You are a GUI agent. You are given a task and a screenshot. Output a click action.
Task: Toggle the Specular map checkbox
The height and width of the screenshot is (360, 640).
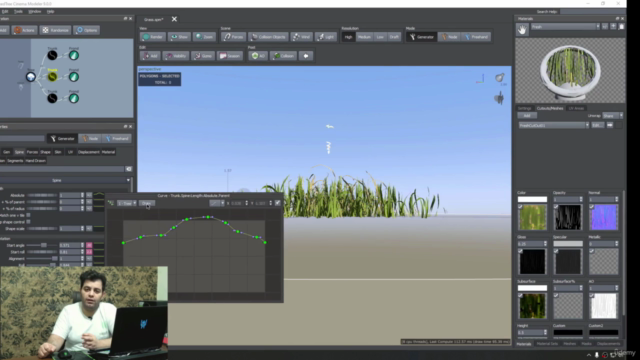[556, 251]
